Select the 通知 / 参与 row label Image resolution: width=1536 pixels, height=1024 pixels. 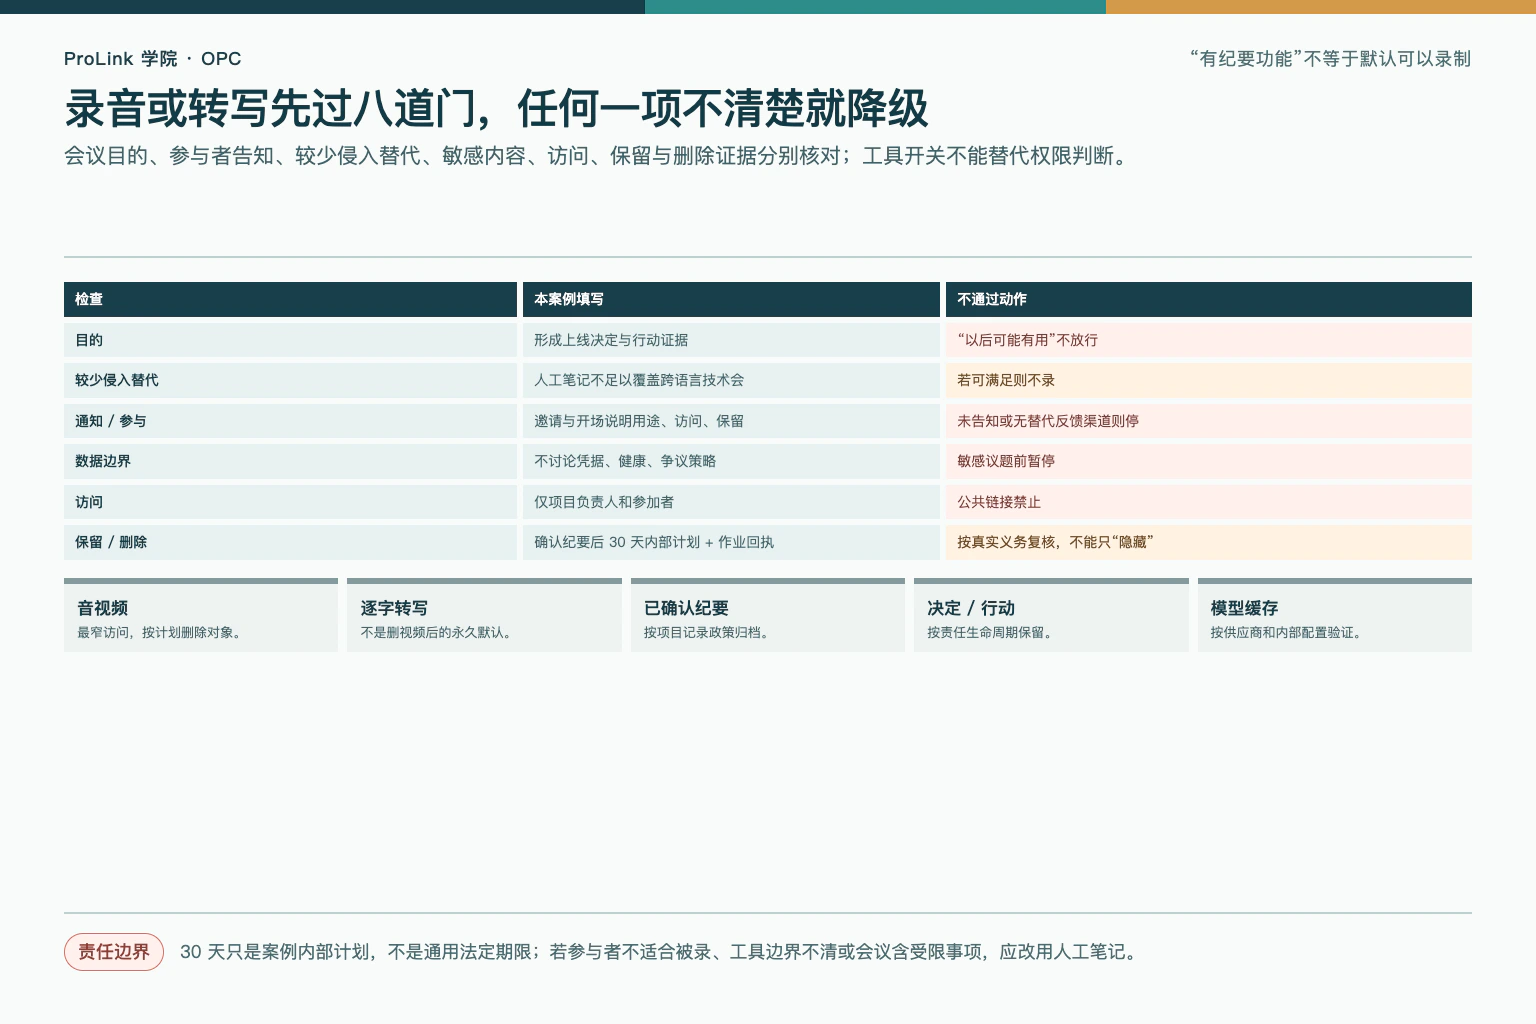[290, 421]
